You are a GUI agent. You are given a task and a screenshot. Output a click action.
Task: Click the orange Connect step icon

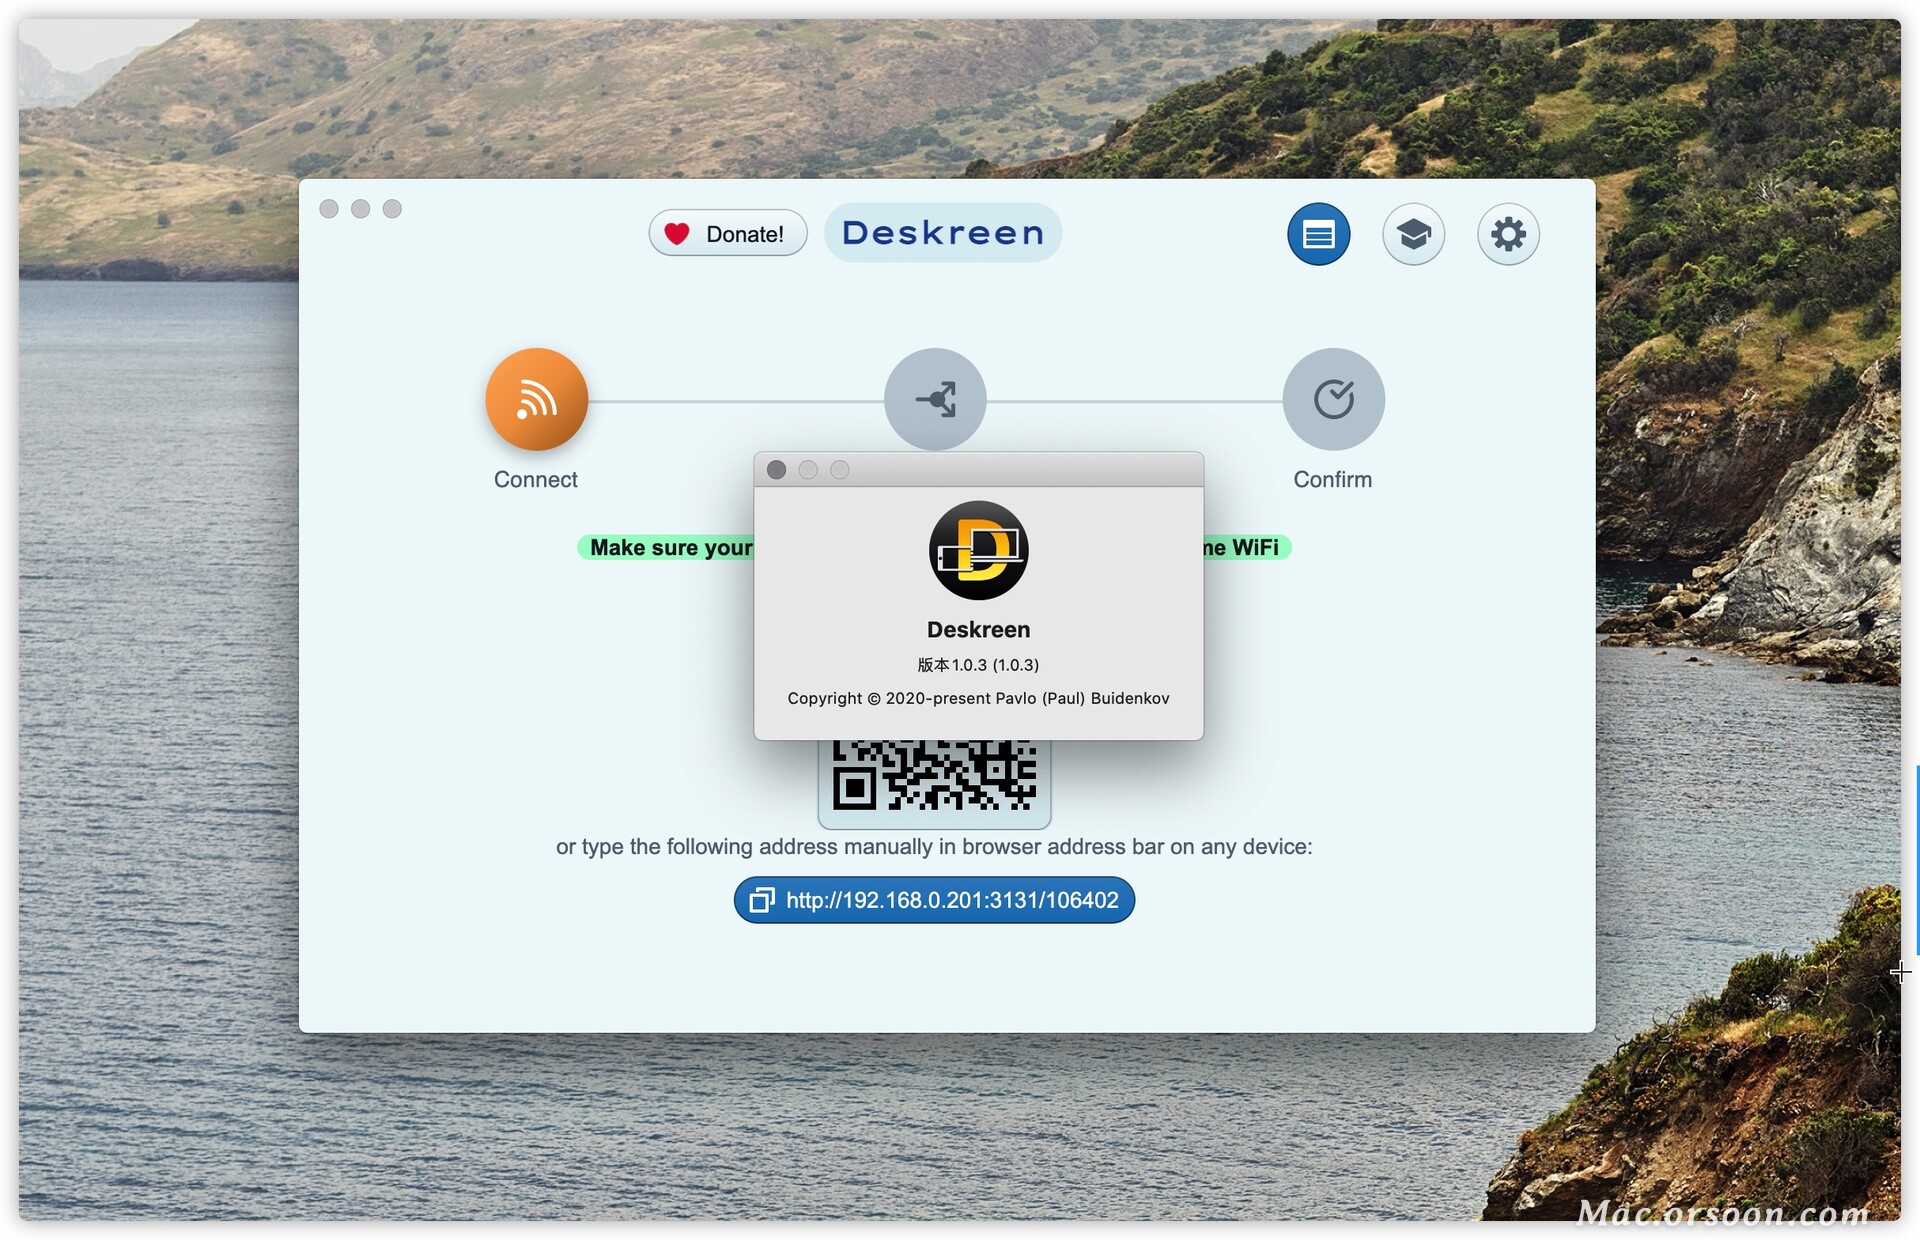536,398
